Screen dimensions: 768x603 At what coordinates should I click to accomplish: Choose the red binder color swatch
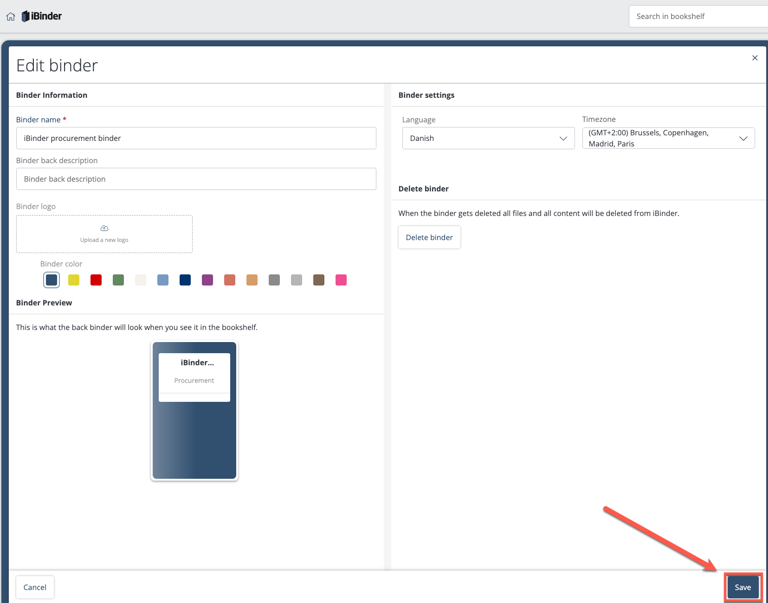pos(96,280)
